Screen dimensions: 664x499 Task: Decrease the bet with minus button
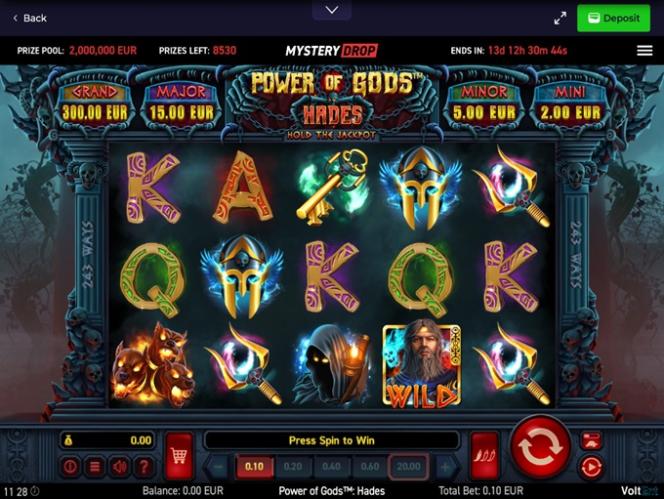click(x=219, y=466)
